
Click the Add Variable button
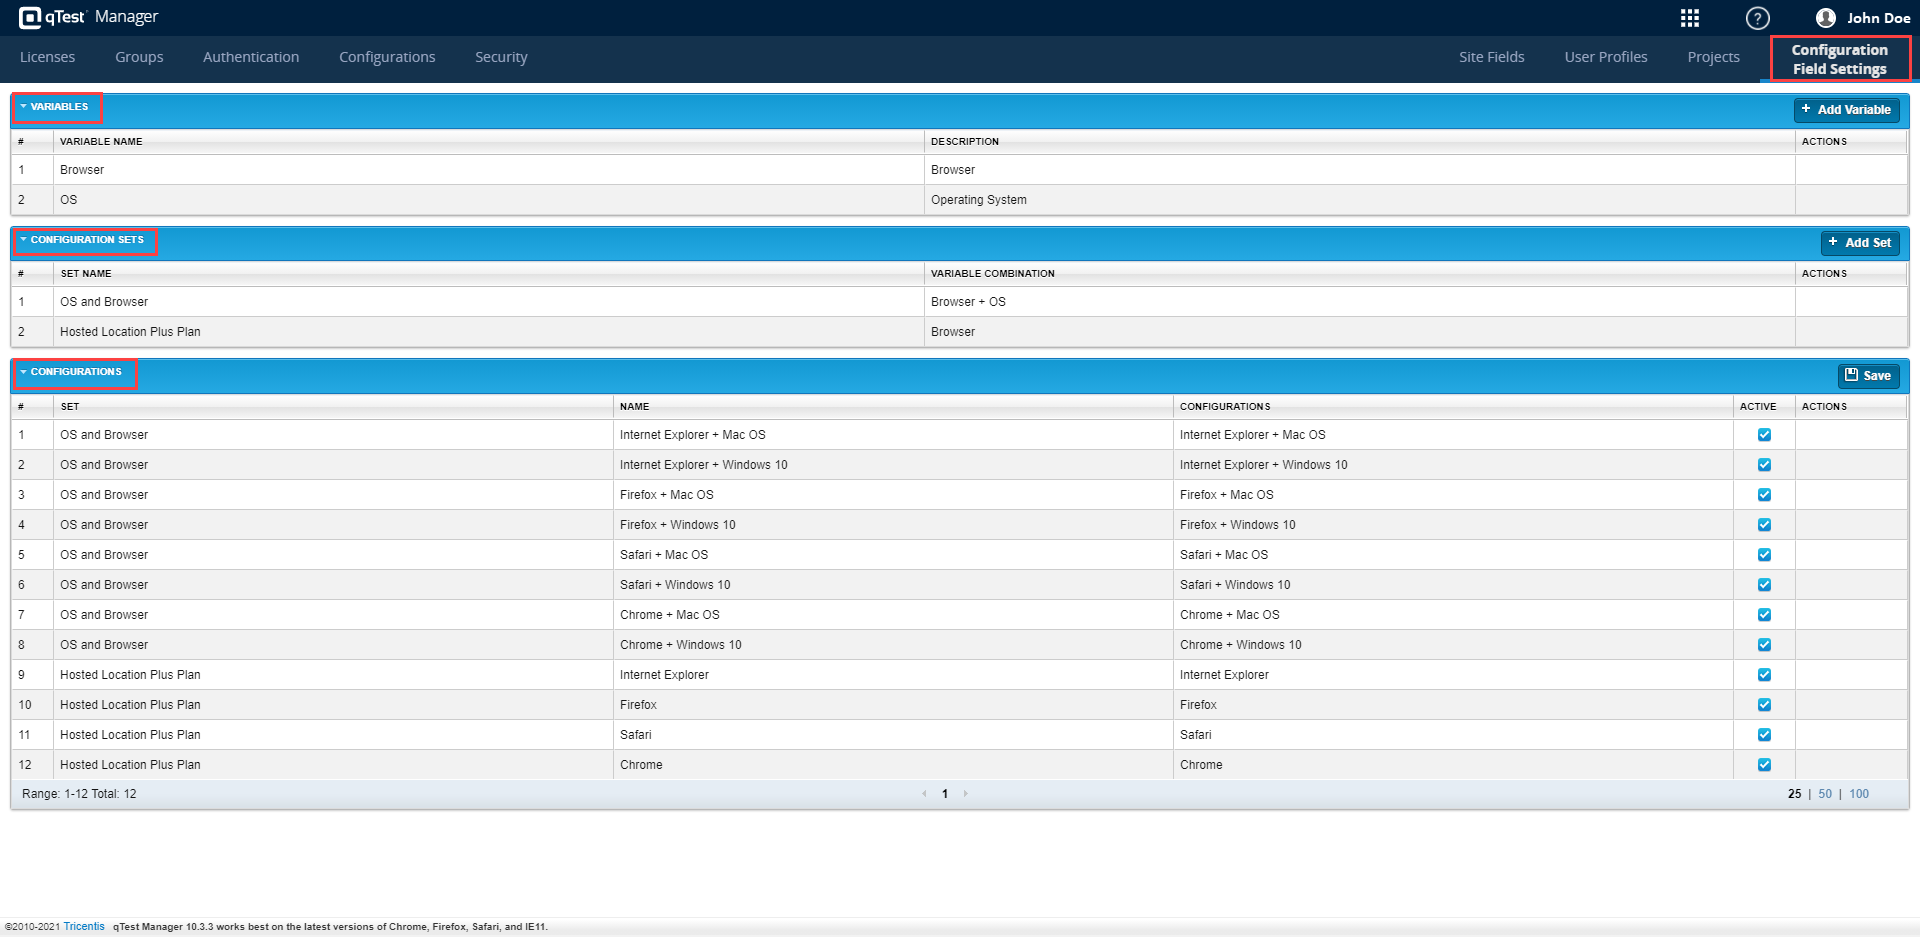coord(1846,110)
